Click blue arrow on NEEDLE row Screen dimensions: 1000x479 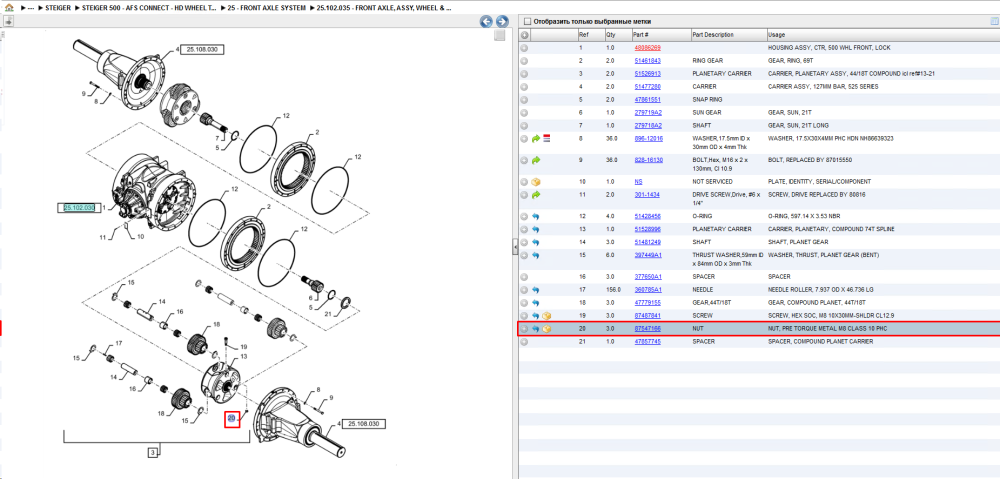coord(536,290)
